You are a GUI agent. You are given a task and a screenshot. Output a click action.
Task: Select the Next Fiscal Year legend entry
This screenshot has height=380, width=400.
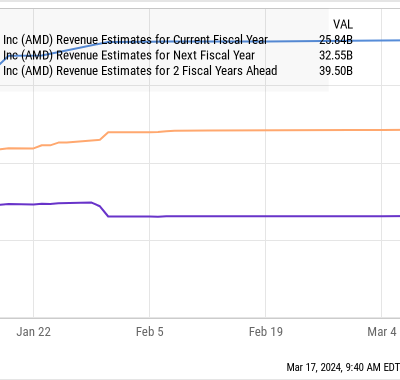tap(129, 55)
